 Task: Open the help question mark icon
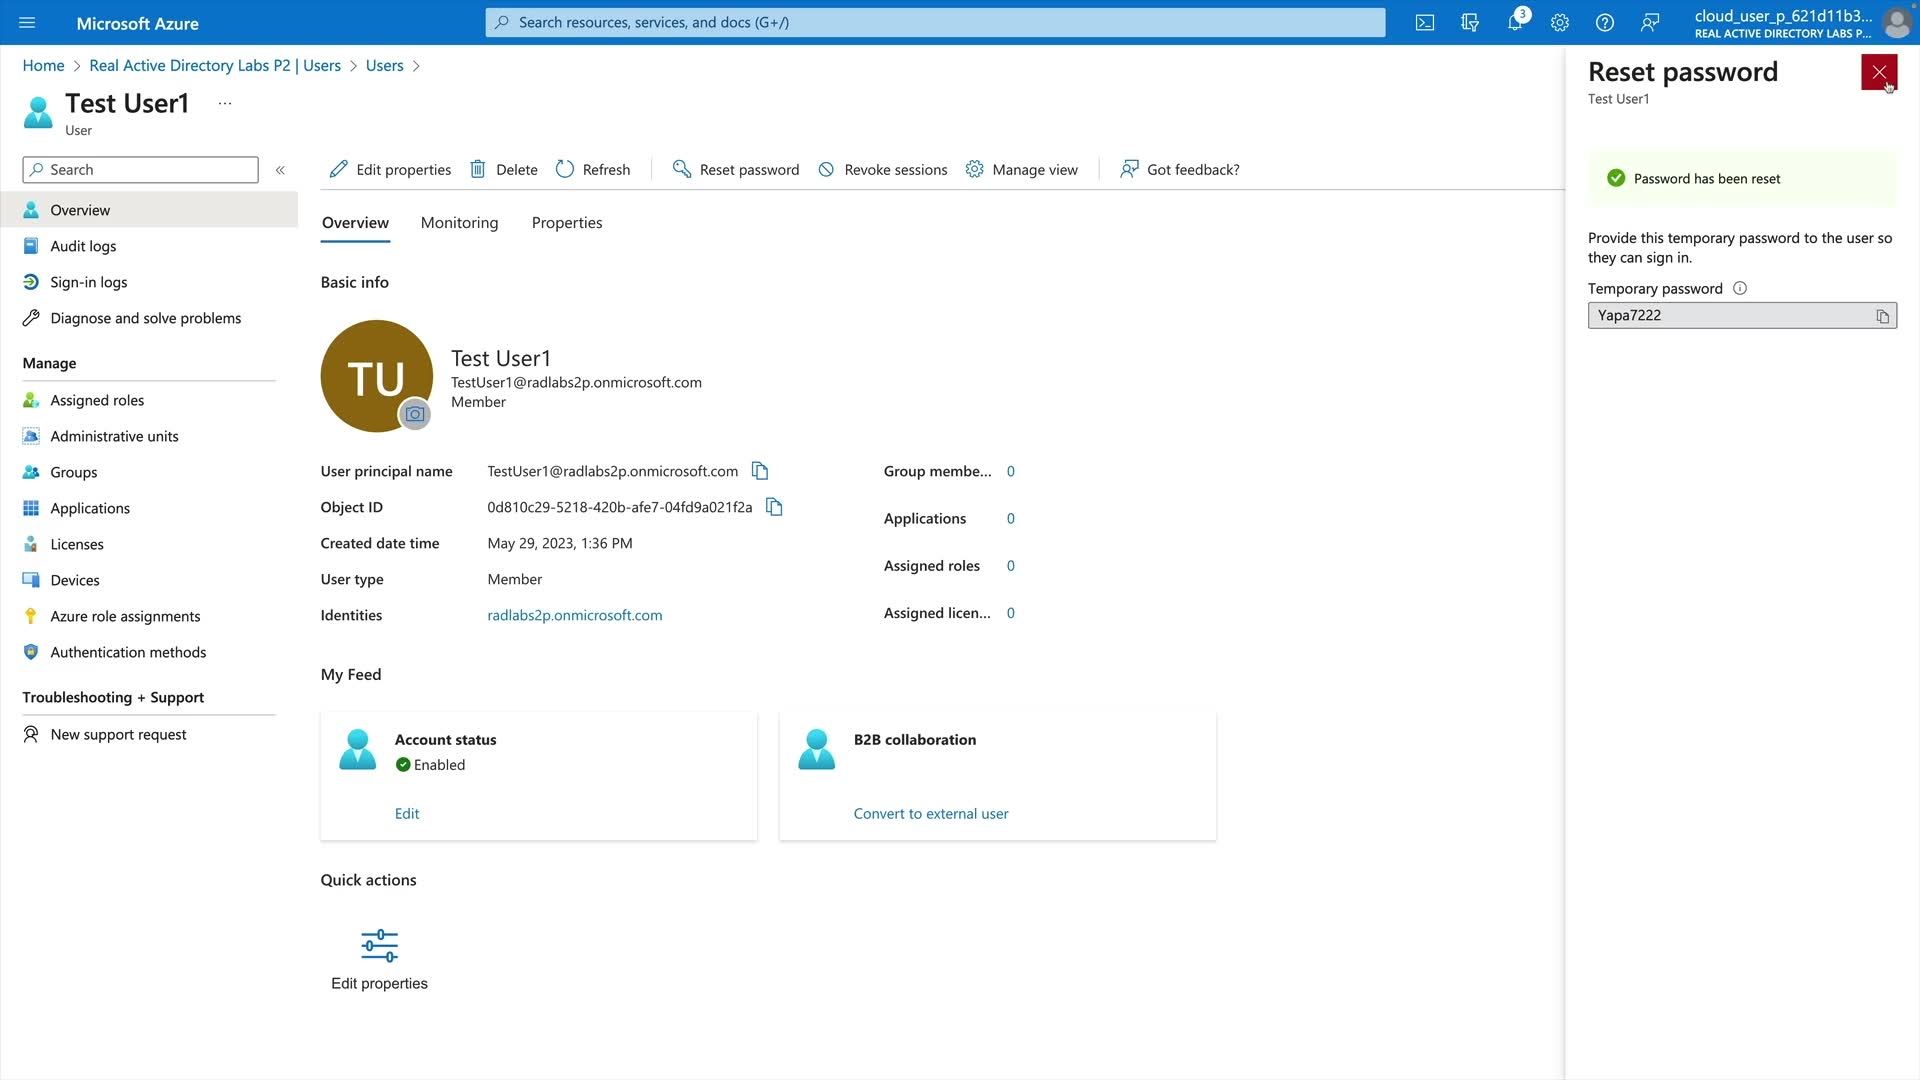click(x=1605, y=22)
